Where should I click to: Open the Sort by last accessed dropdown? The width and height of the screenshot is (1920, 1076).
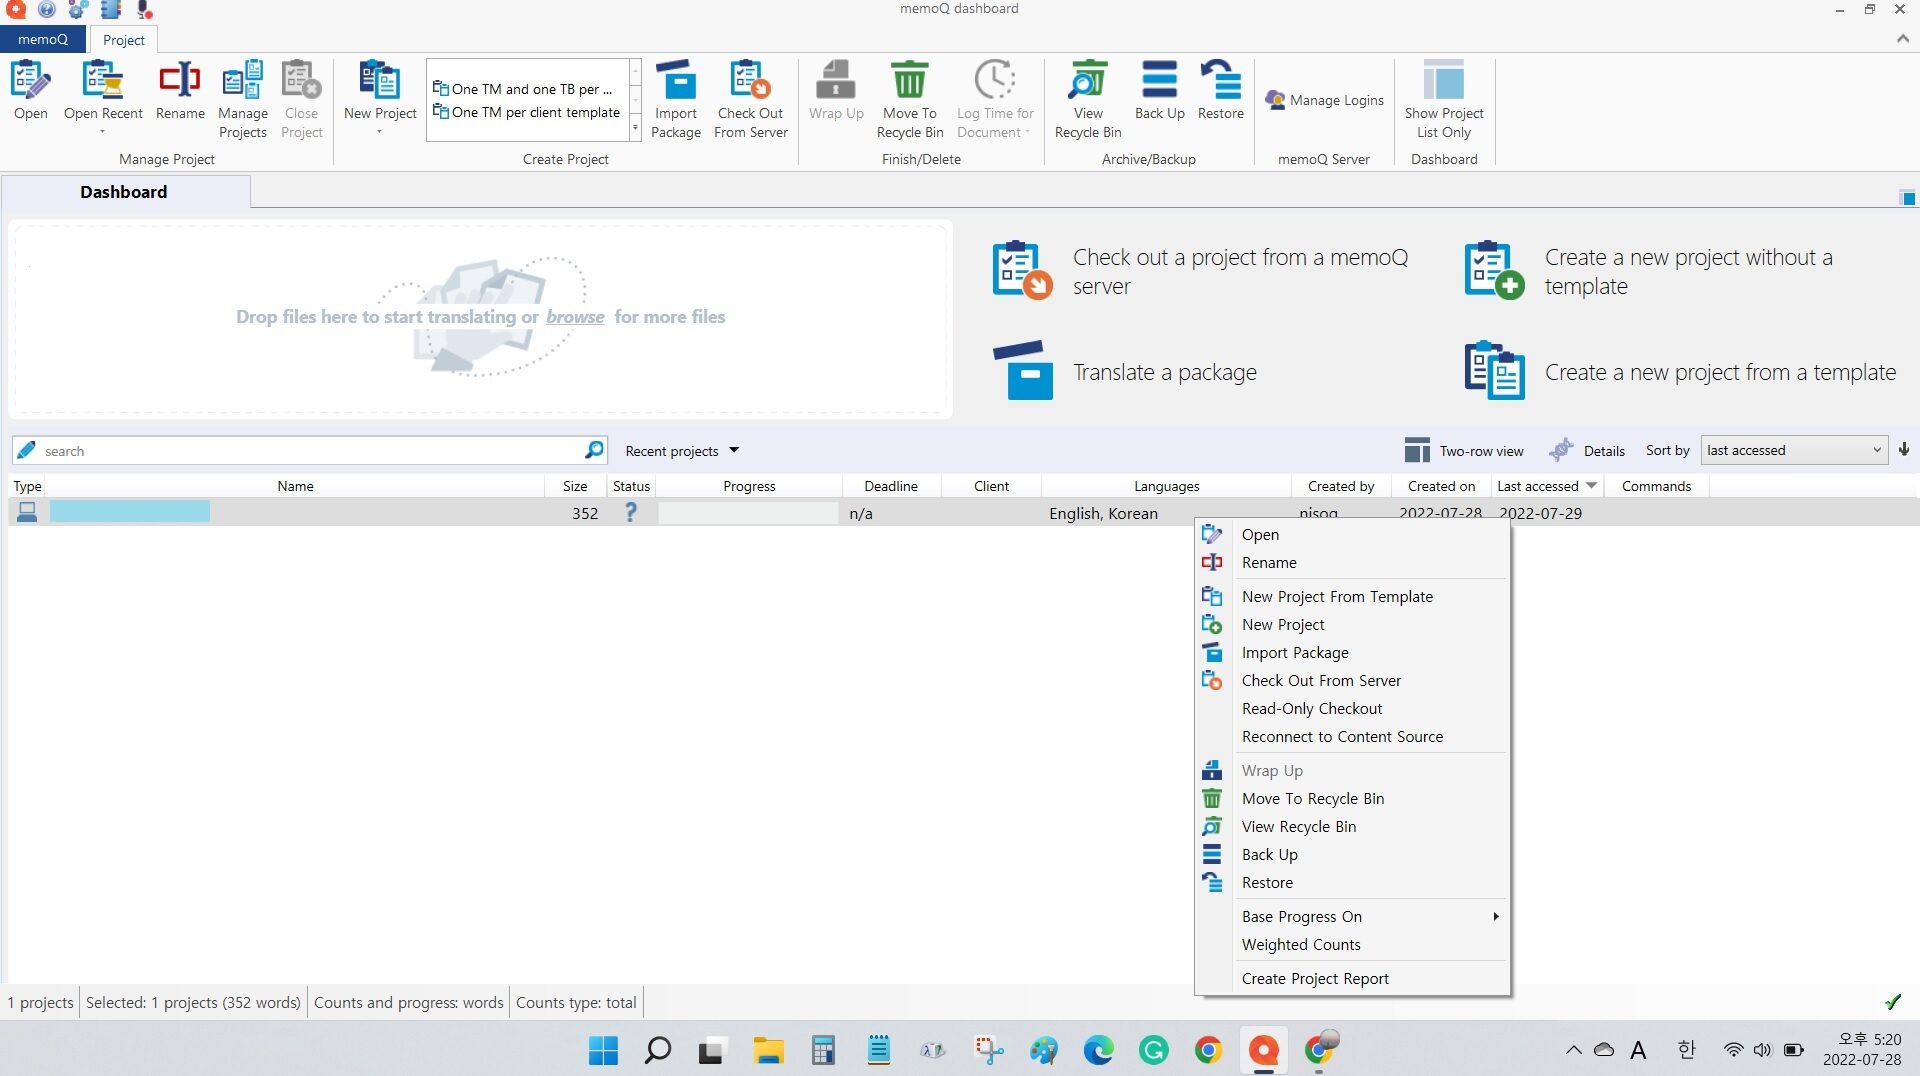[x=1793, y=451]
